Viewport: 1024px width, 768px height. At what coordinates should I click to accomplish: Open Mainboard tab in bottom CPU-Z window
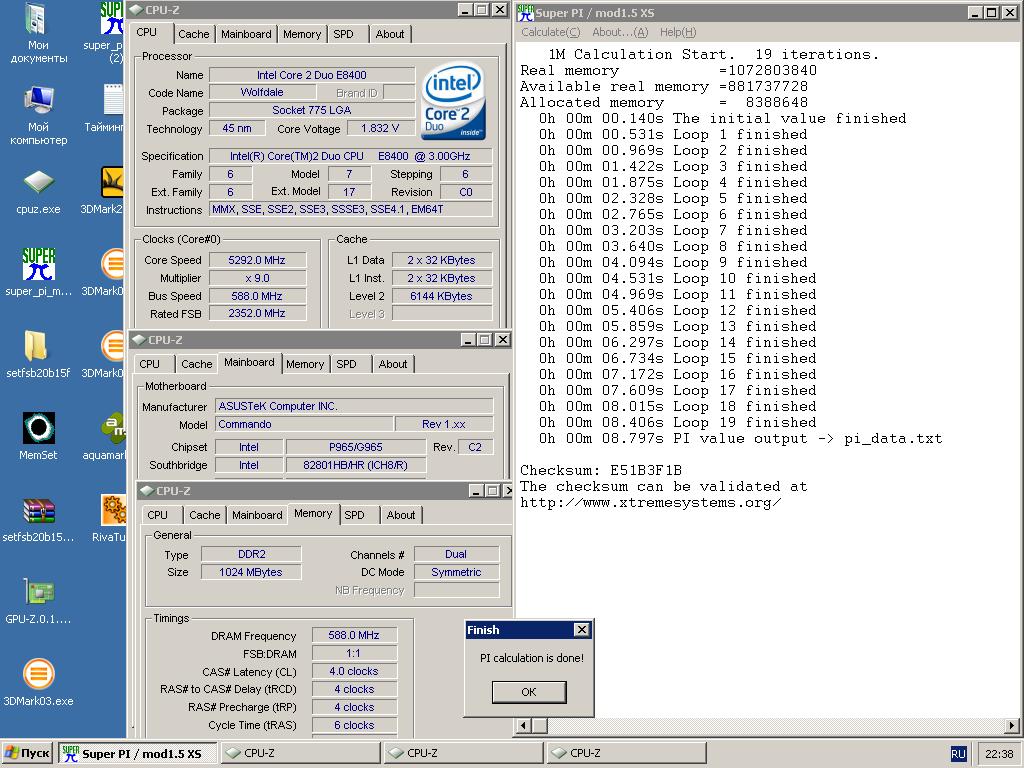click(257, 515)
